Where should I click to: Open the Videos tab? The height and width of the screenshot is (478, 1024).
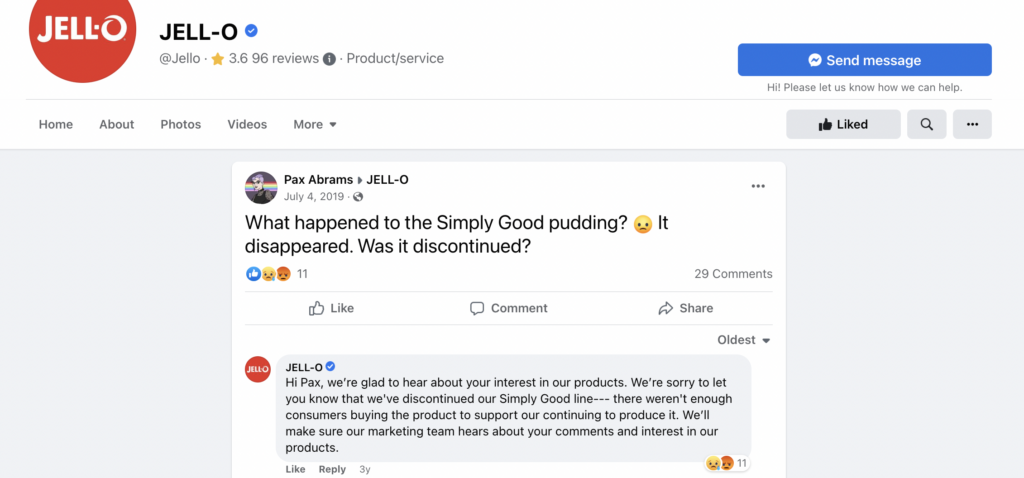(x=247, y=125)
